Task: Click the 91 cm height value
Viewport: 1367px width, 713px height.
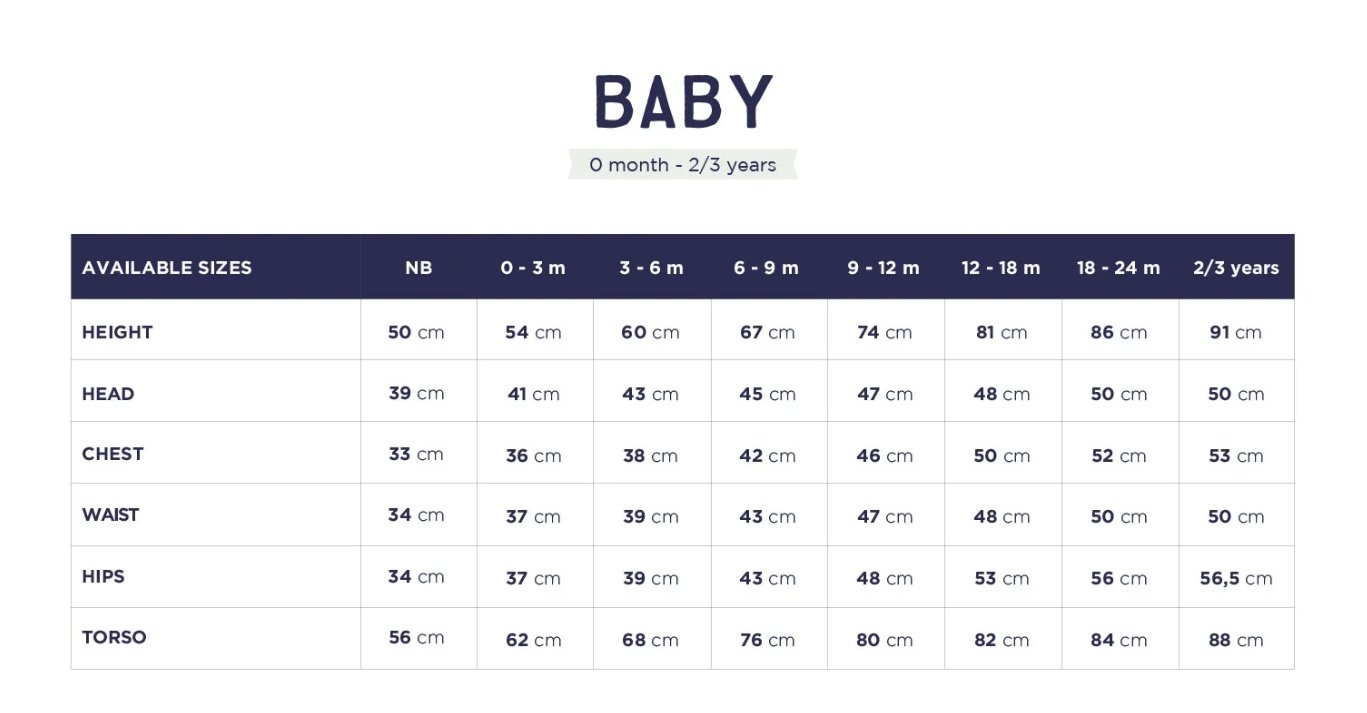Action: pos(1236,332)
